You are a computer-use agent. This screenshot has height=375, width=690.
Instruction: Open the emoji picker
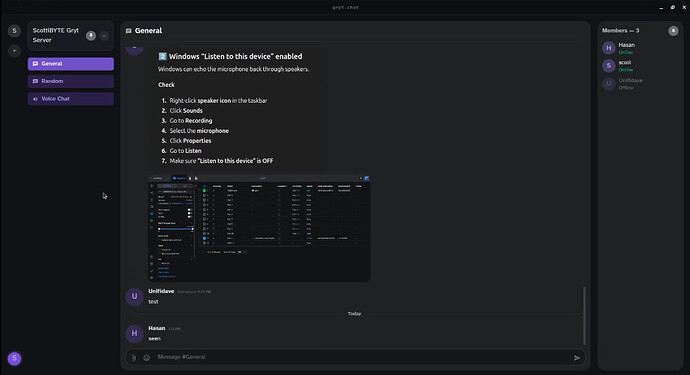pyautogui.click(x=147, y=357)
